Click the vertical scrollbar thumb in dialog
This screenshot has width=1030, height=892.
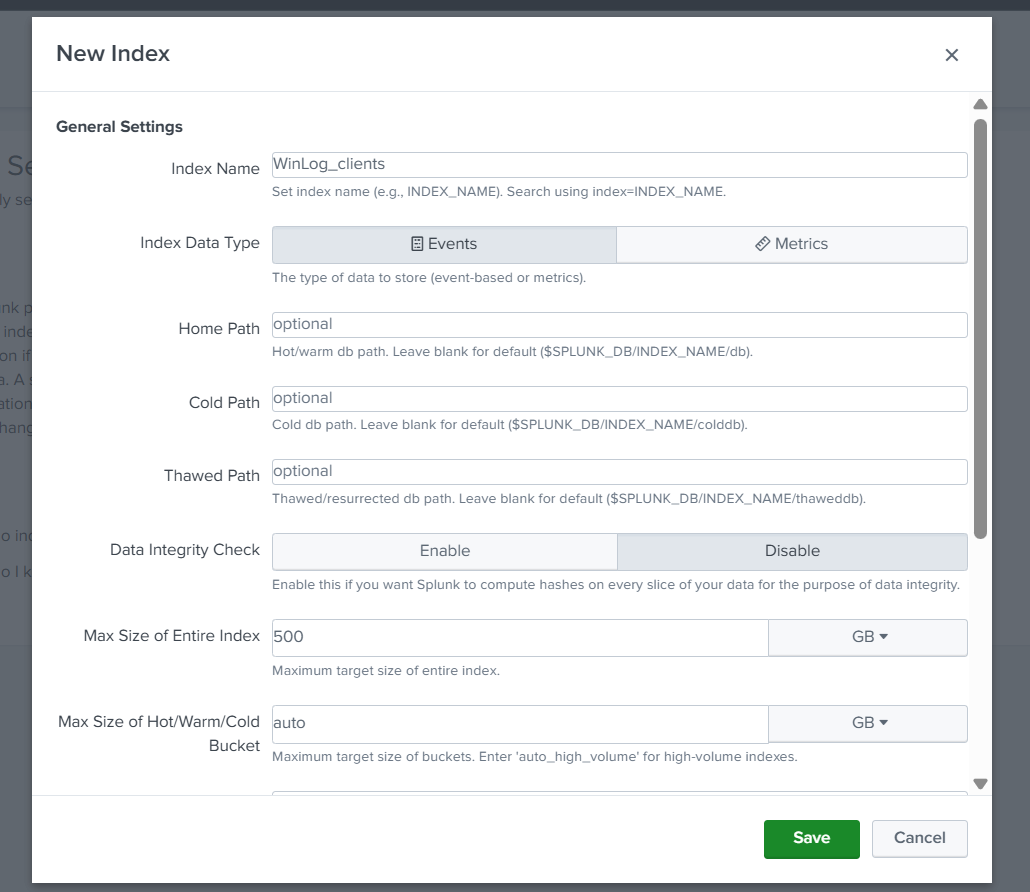980,330
